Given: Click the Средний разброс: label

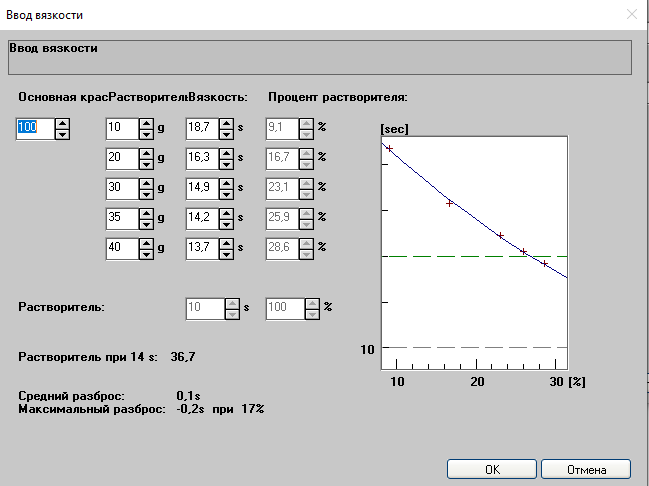Looking at the screenshot, I should [71, 396].
